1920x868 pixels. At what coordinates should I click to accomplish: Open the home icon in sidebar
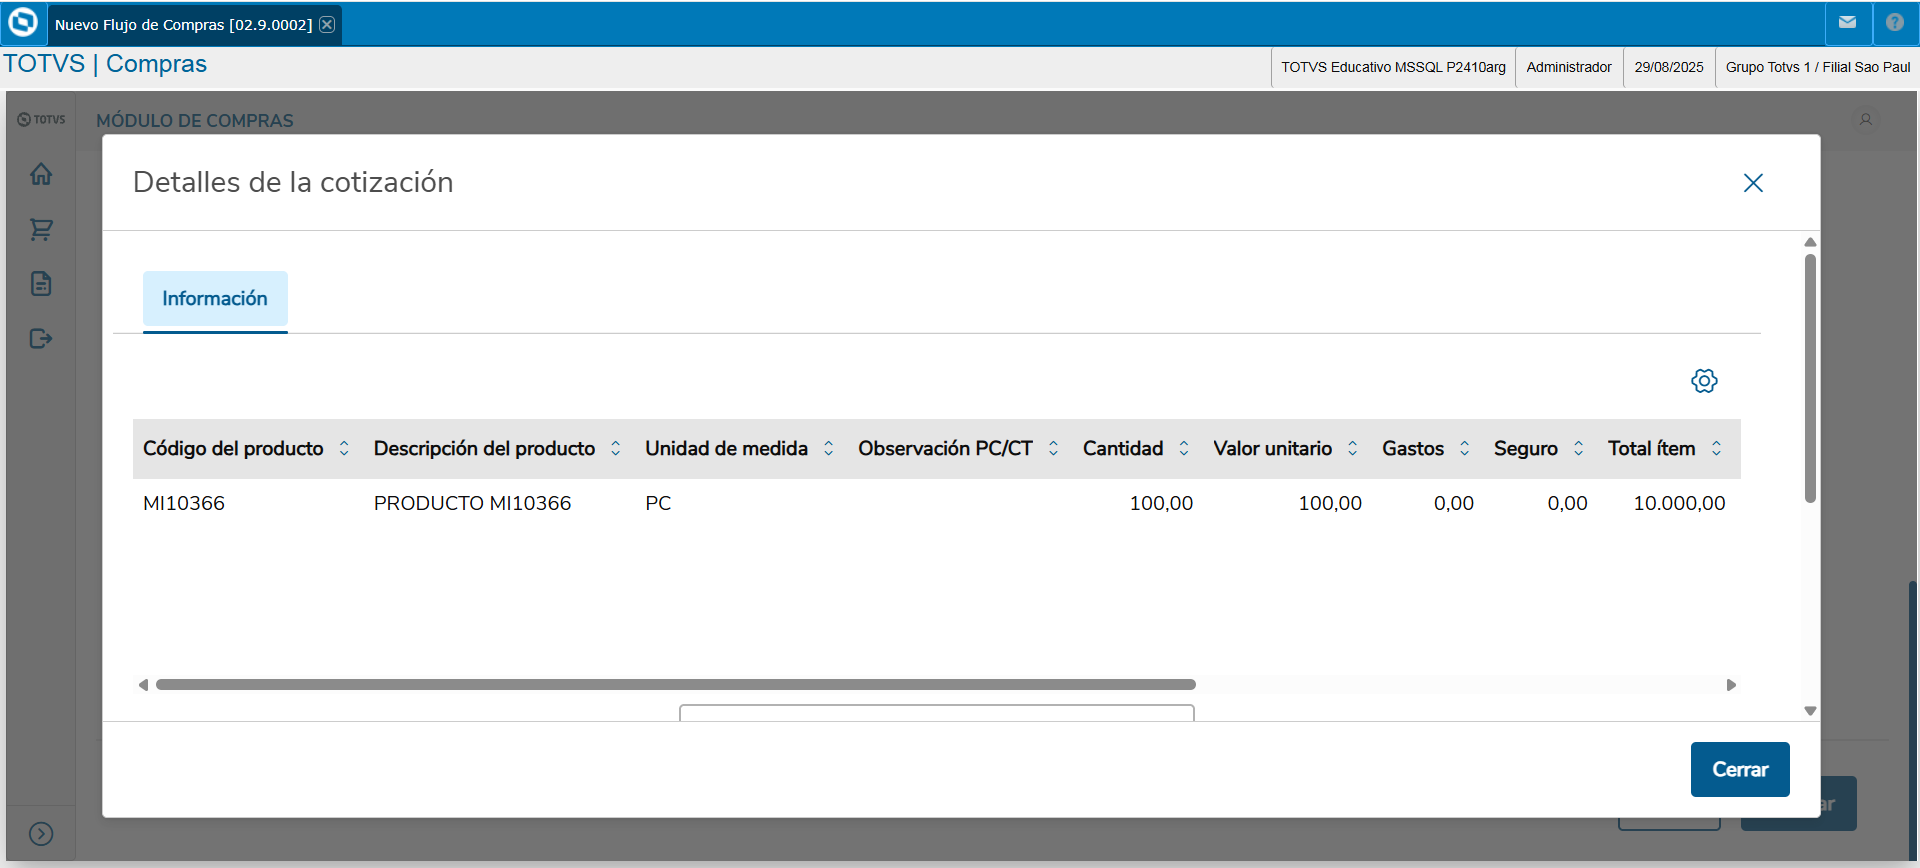coord(41,174)
